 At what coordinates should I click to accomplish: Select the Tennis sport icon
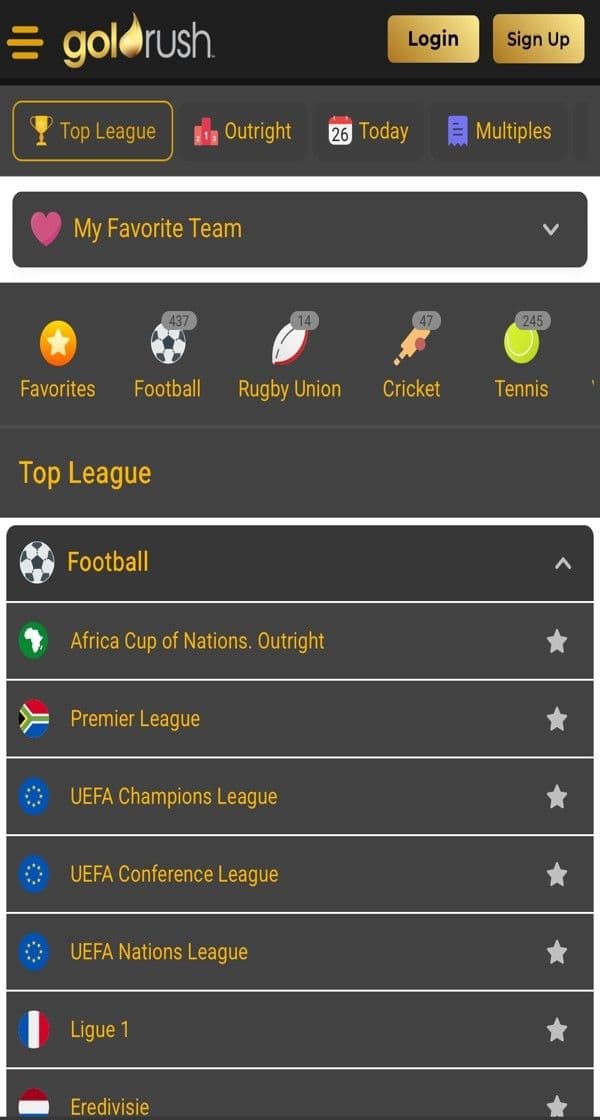tap(521, 345)
